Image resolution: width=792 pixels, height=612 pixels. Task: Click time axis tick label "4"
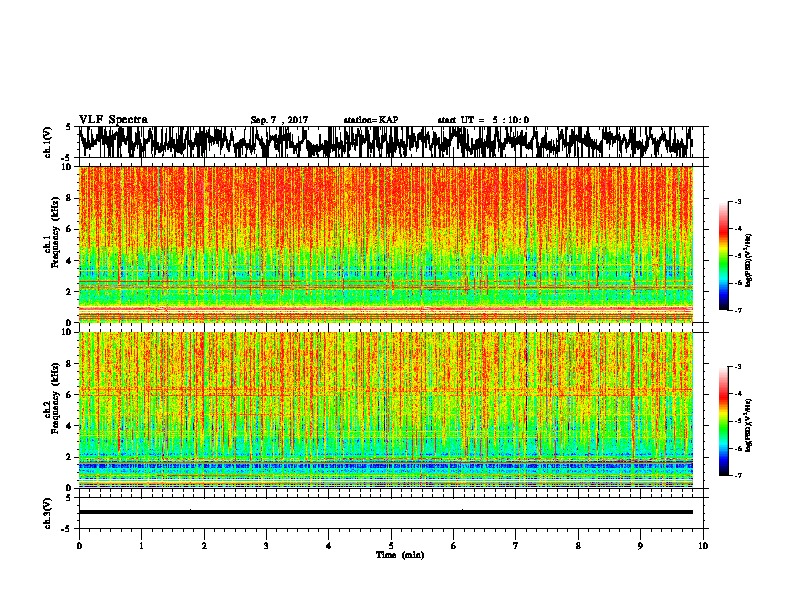coord(329,546)
